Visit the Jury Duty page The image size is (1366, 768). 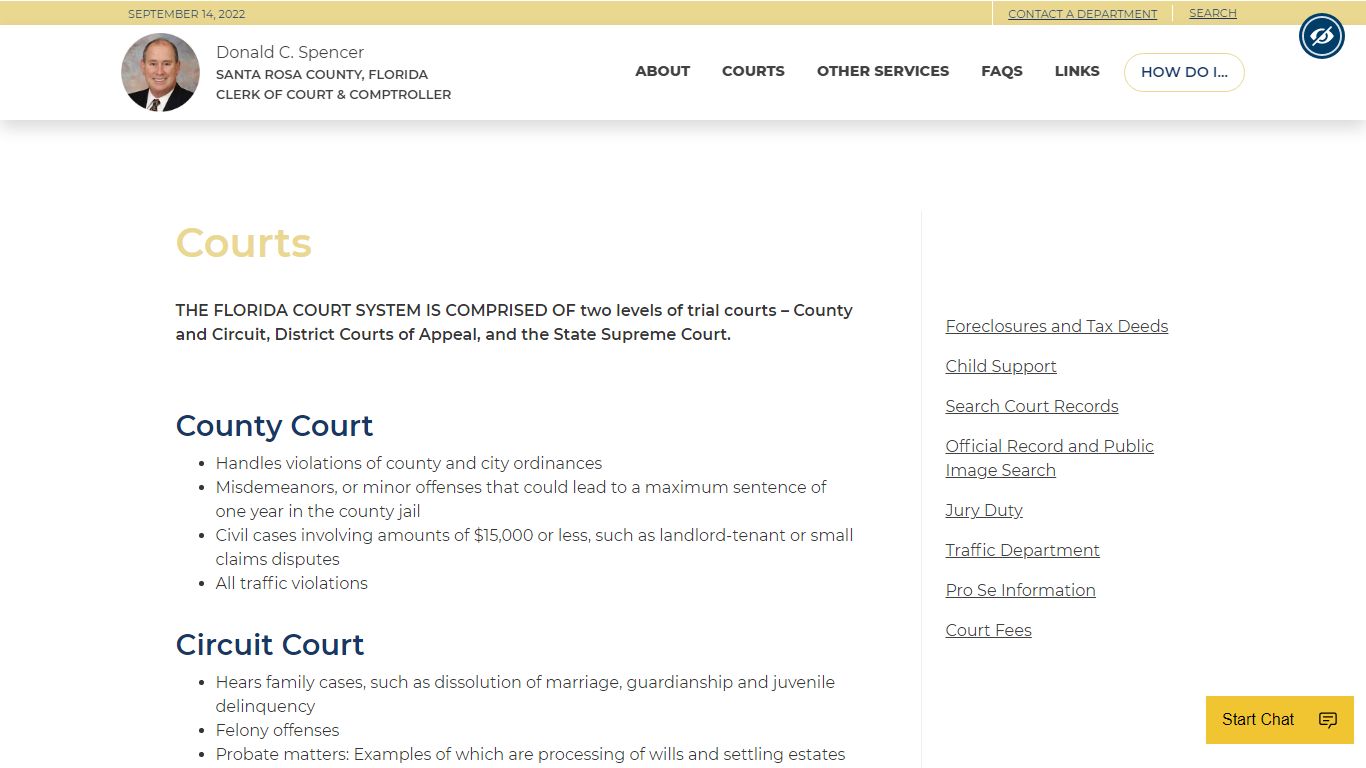983,510
